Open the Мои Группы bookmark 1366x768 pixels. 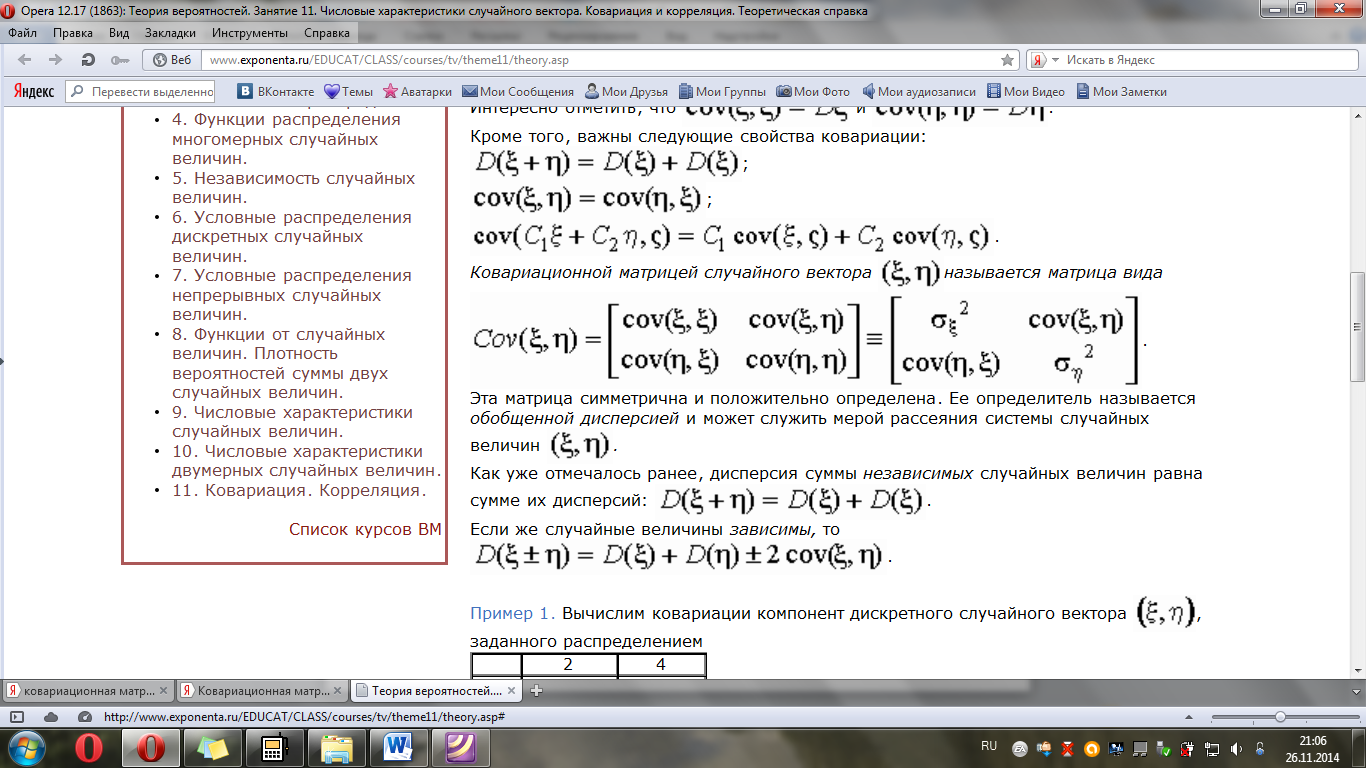click(723, 92)
